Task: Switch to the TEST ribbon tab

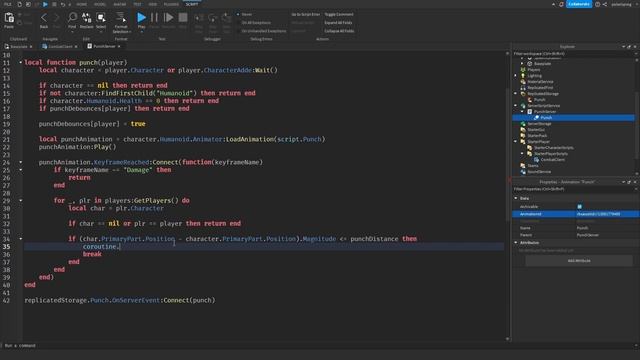Action: click(138, 4)
